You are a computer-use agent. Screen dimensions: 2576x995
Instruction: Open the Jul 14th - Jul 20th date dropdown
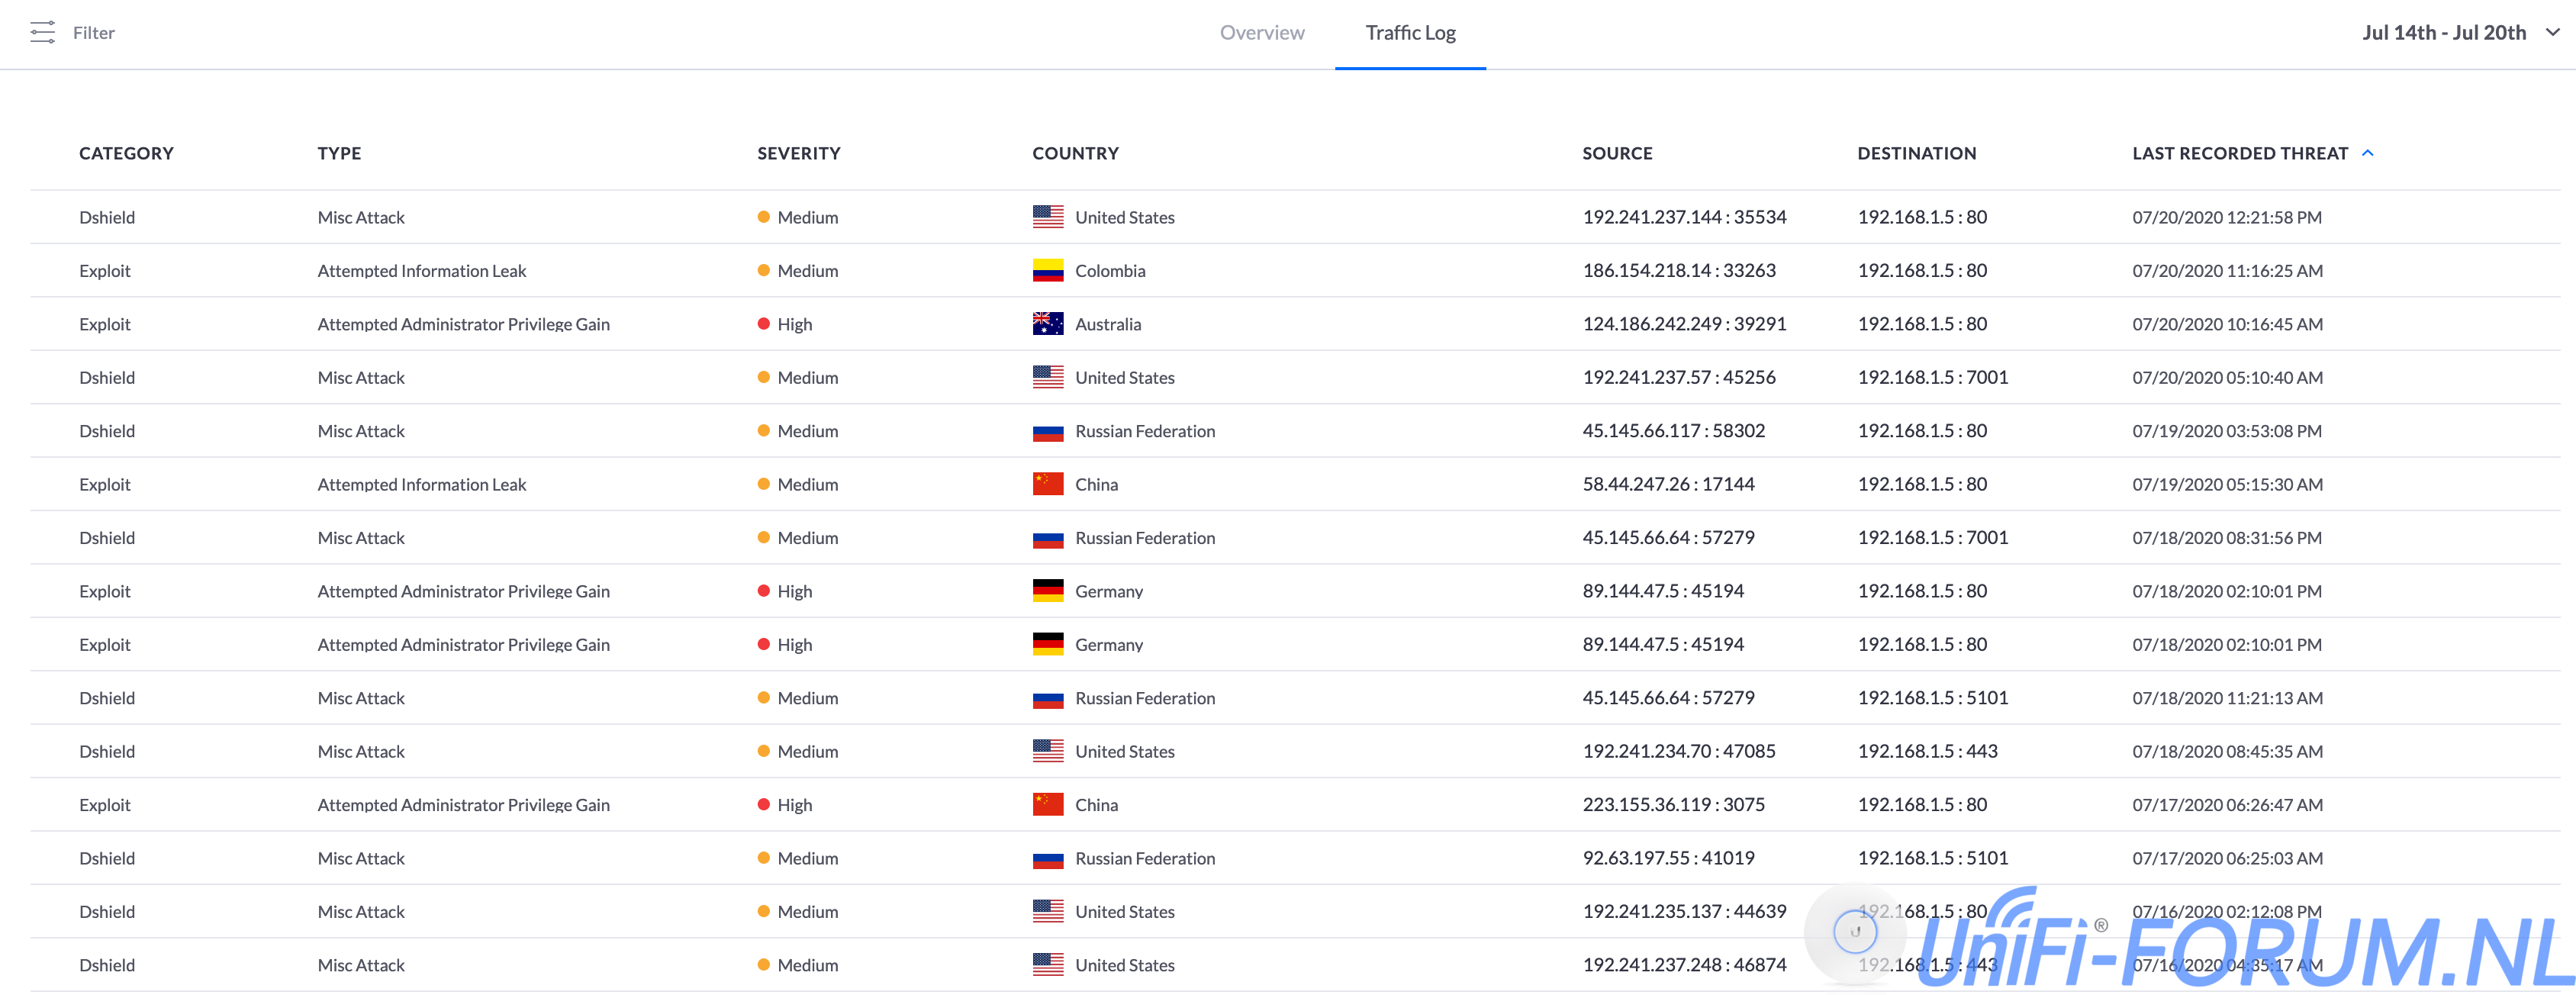tap(2443, 32)
